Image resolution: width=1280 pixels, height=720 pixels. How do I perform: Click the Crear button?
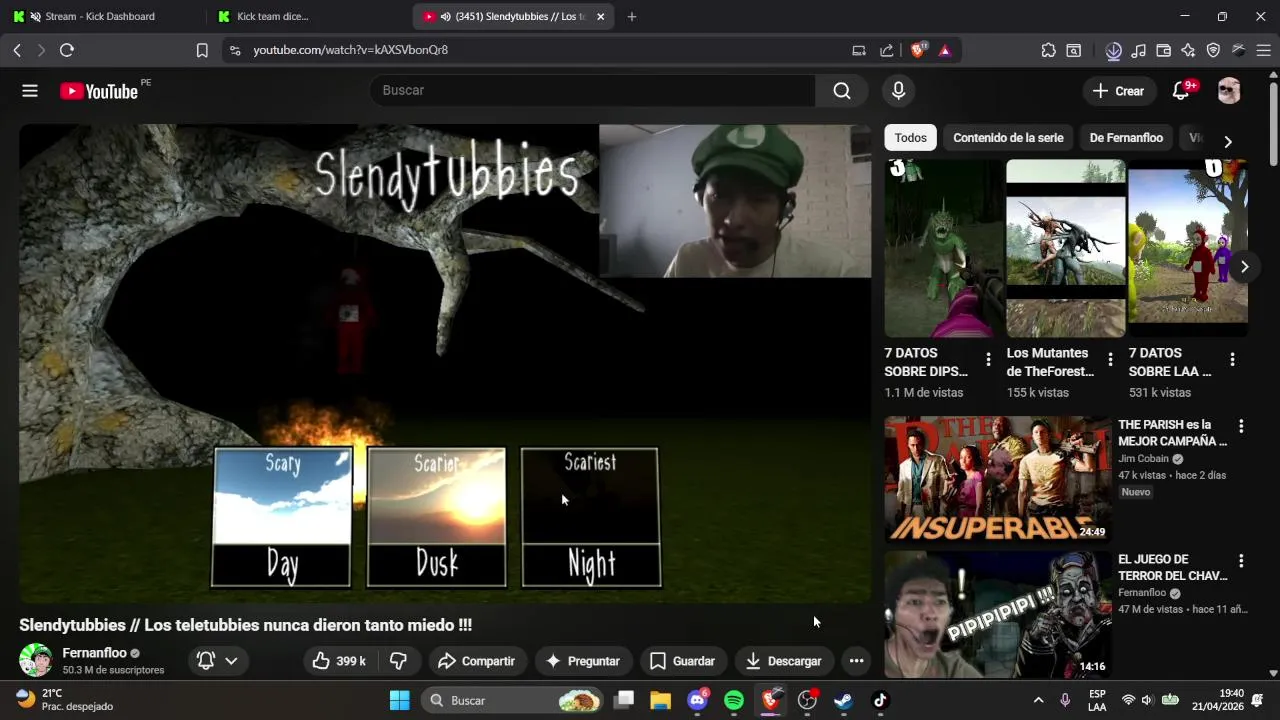click(1118, 91)
